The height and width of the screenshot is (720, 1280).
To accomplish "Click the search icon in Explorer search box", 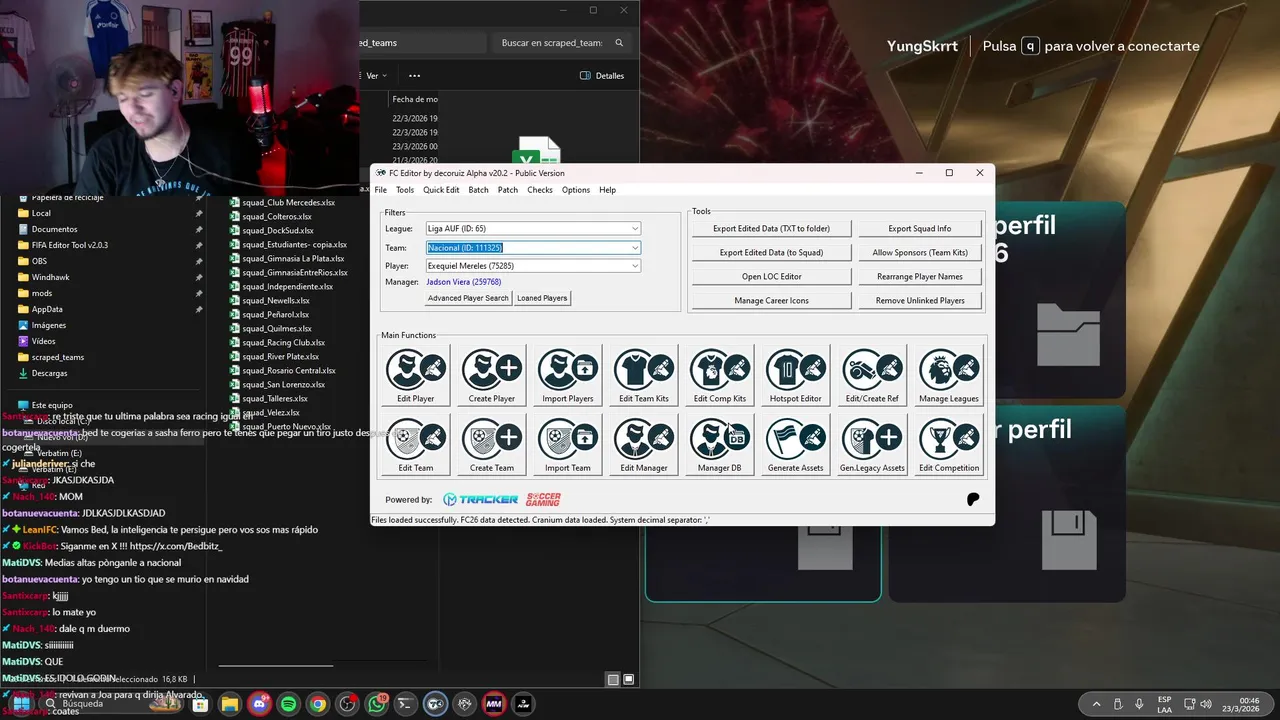I will [619, 43].
